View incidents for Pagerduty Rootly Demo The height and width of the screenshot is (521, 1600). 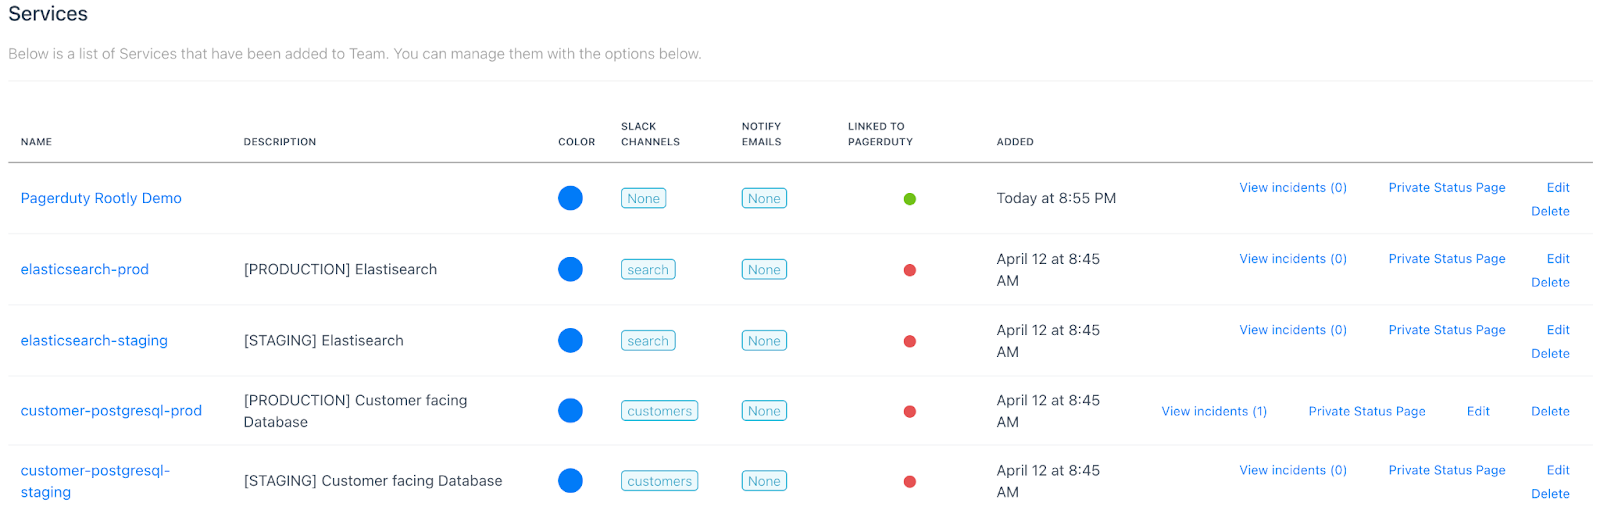tap(1293, 187)
